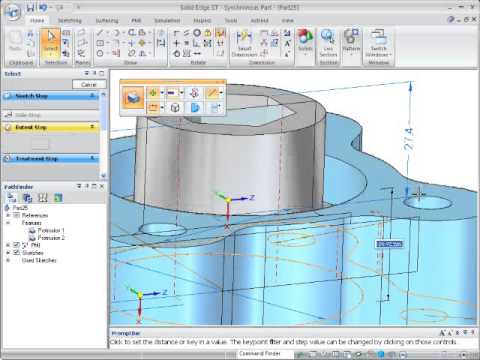
Task: Toggle the Sketches checkbox in PathFinder
Action: (16, 253)
